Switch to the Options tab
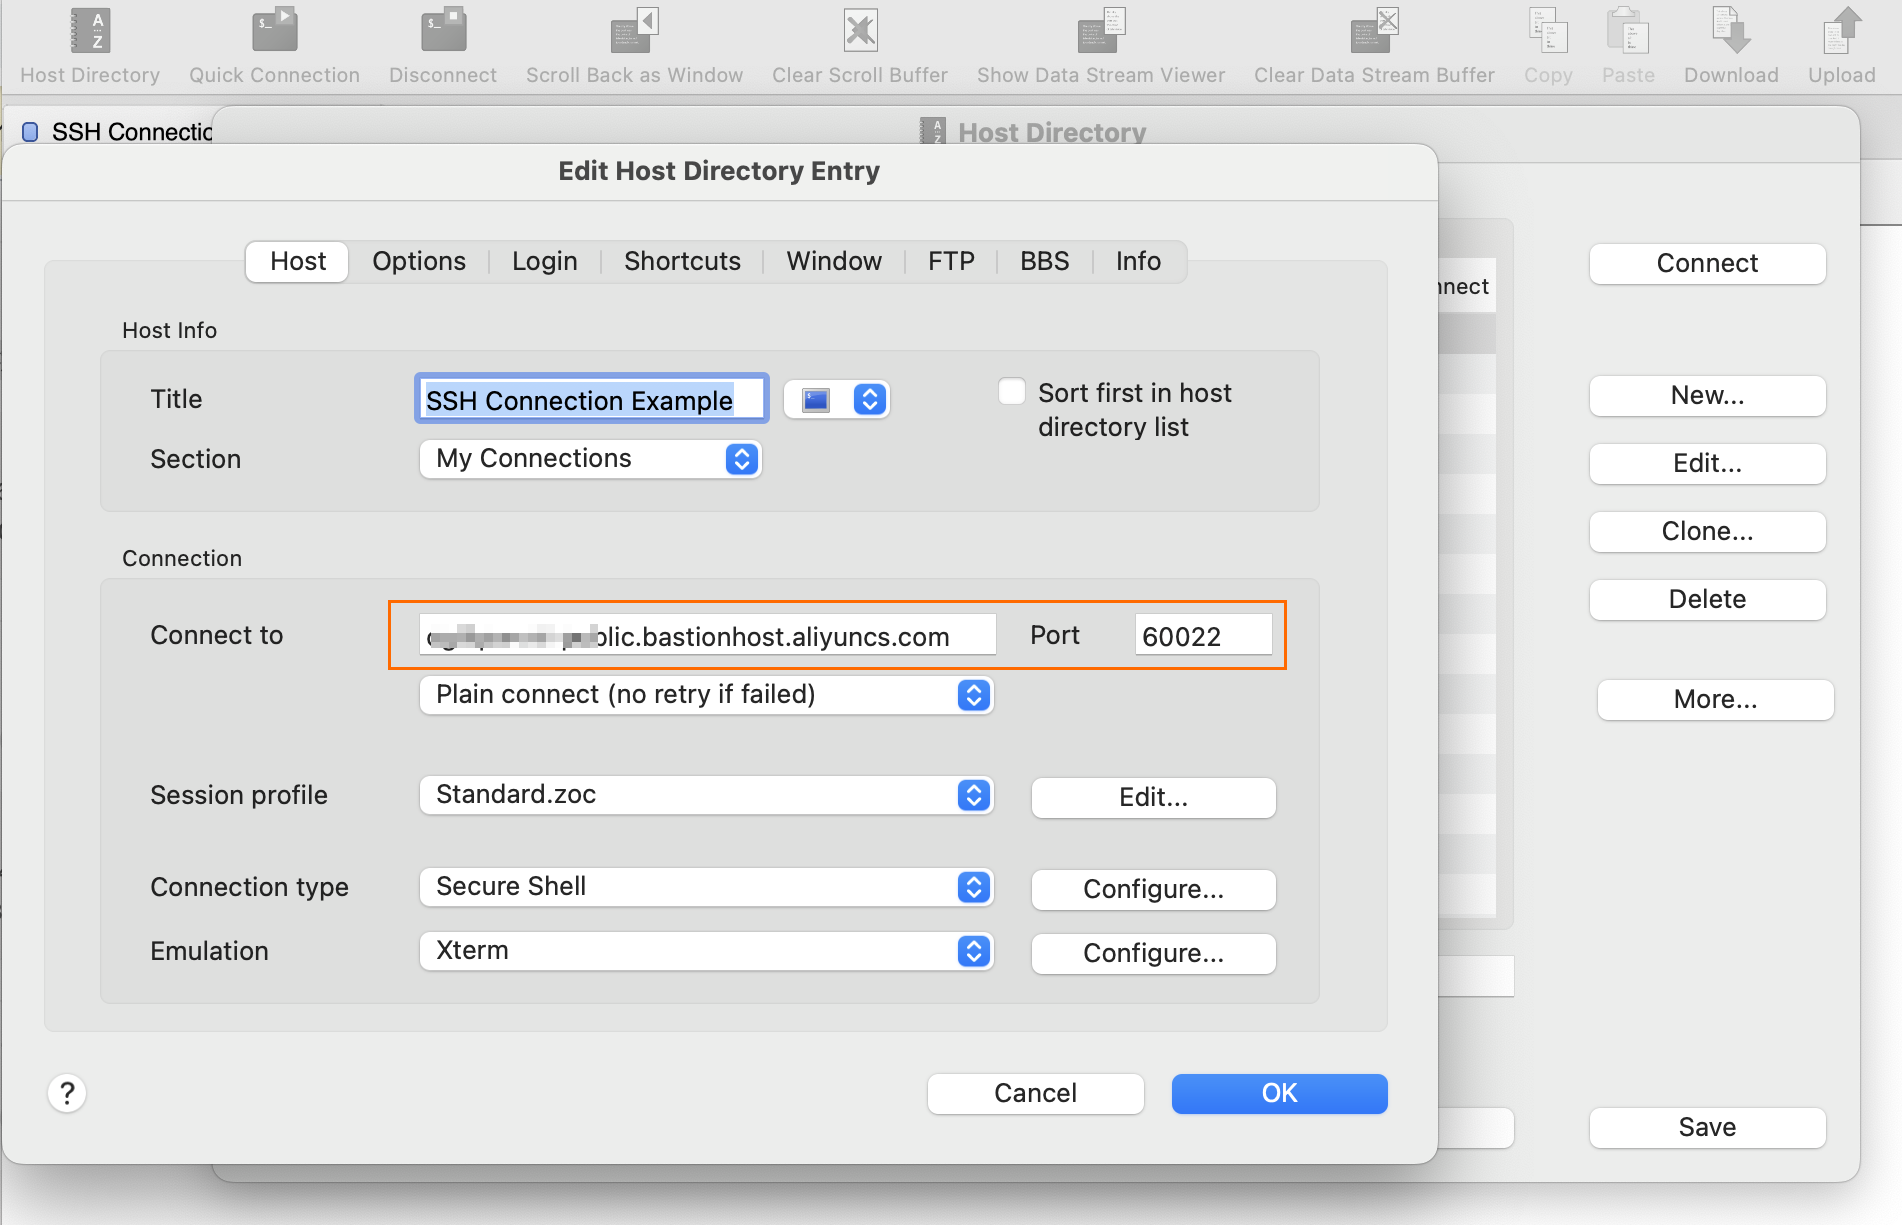The image size is (1902, 1225). click(x=419, y=262)
